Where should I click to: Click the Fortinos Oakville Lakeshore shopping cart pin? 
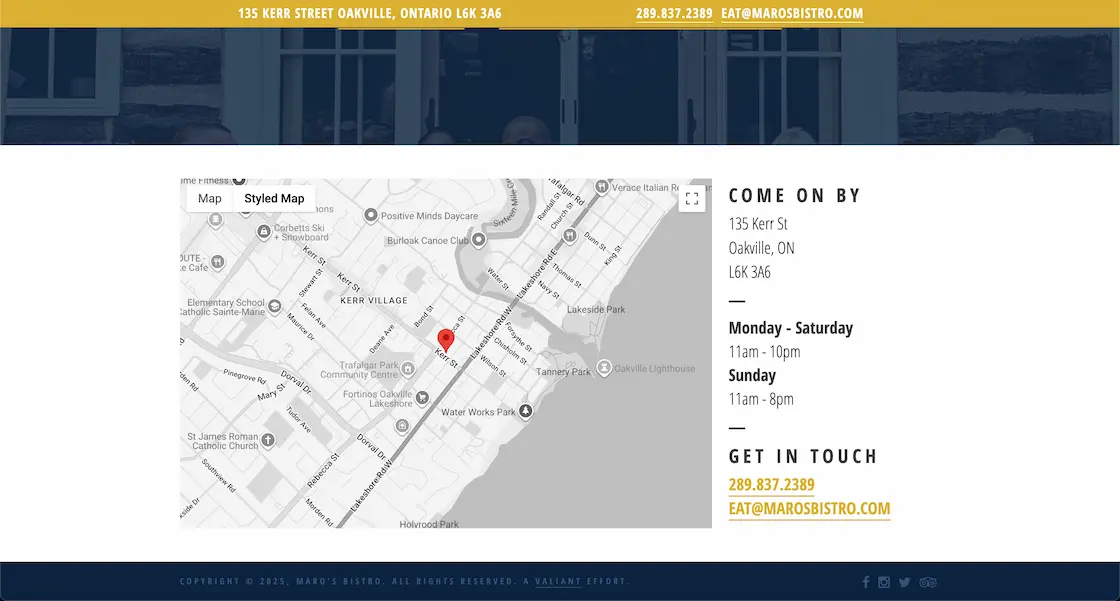point(422,397)
